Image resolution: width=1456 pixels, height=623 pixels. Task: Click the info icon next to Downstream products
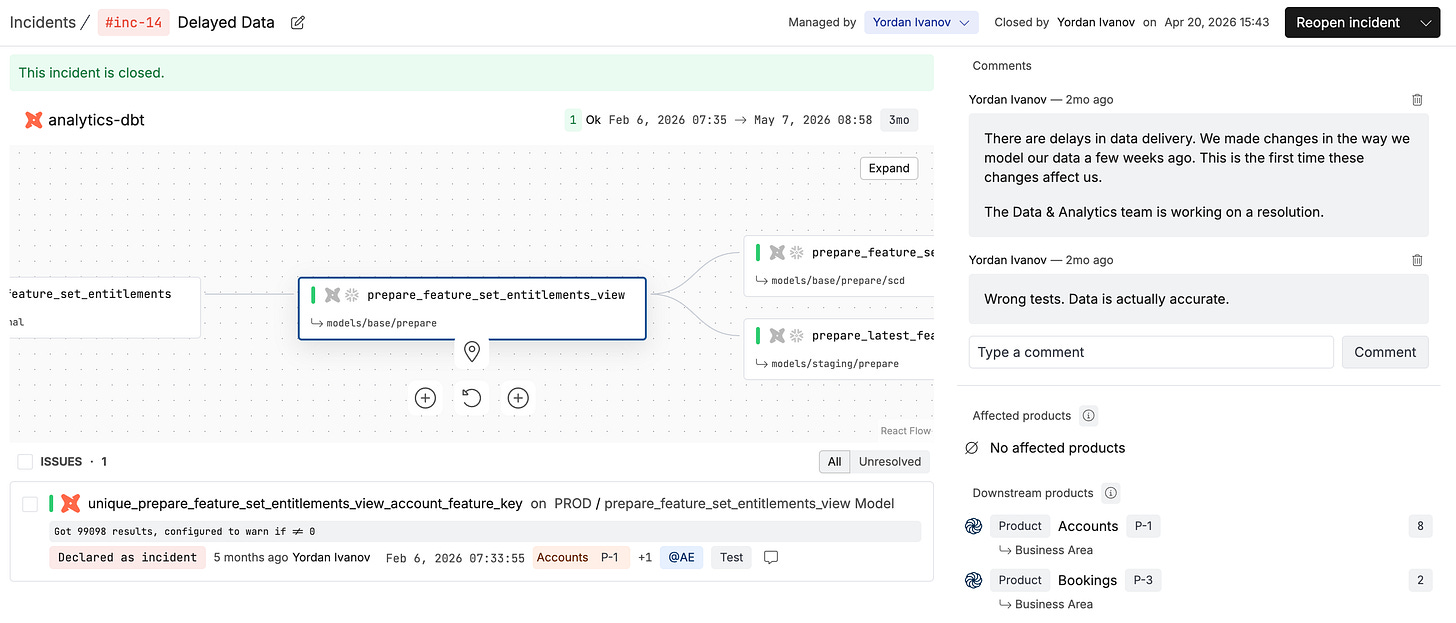(1110, 493)
